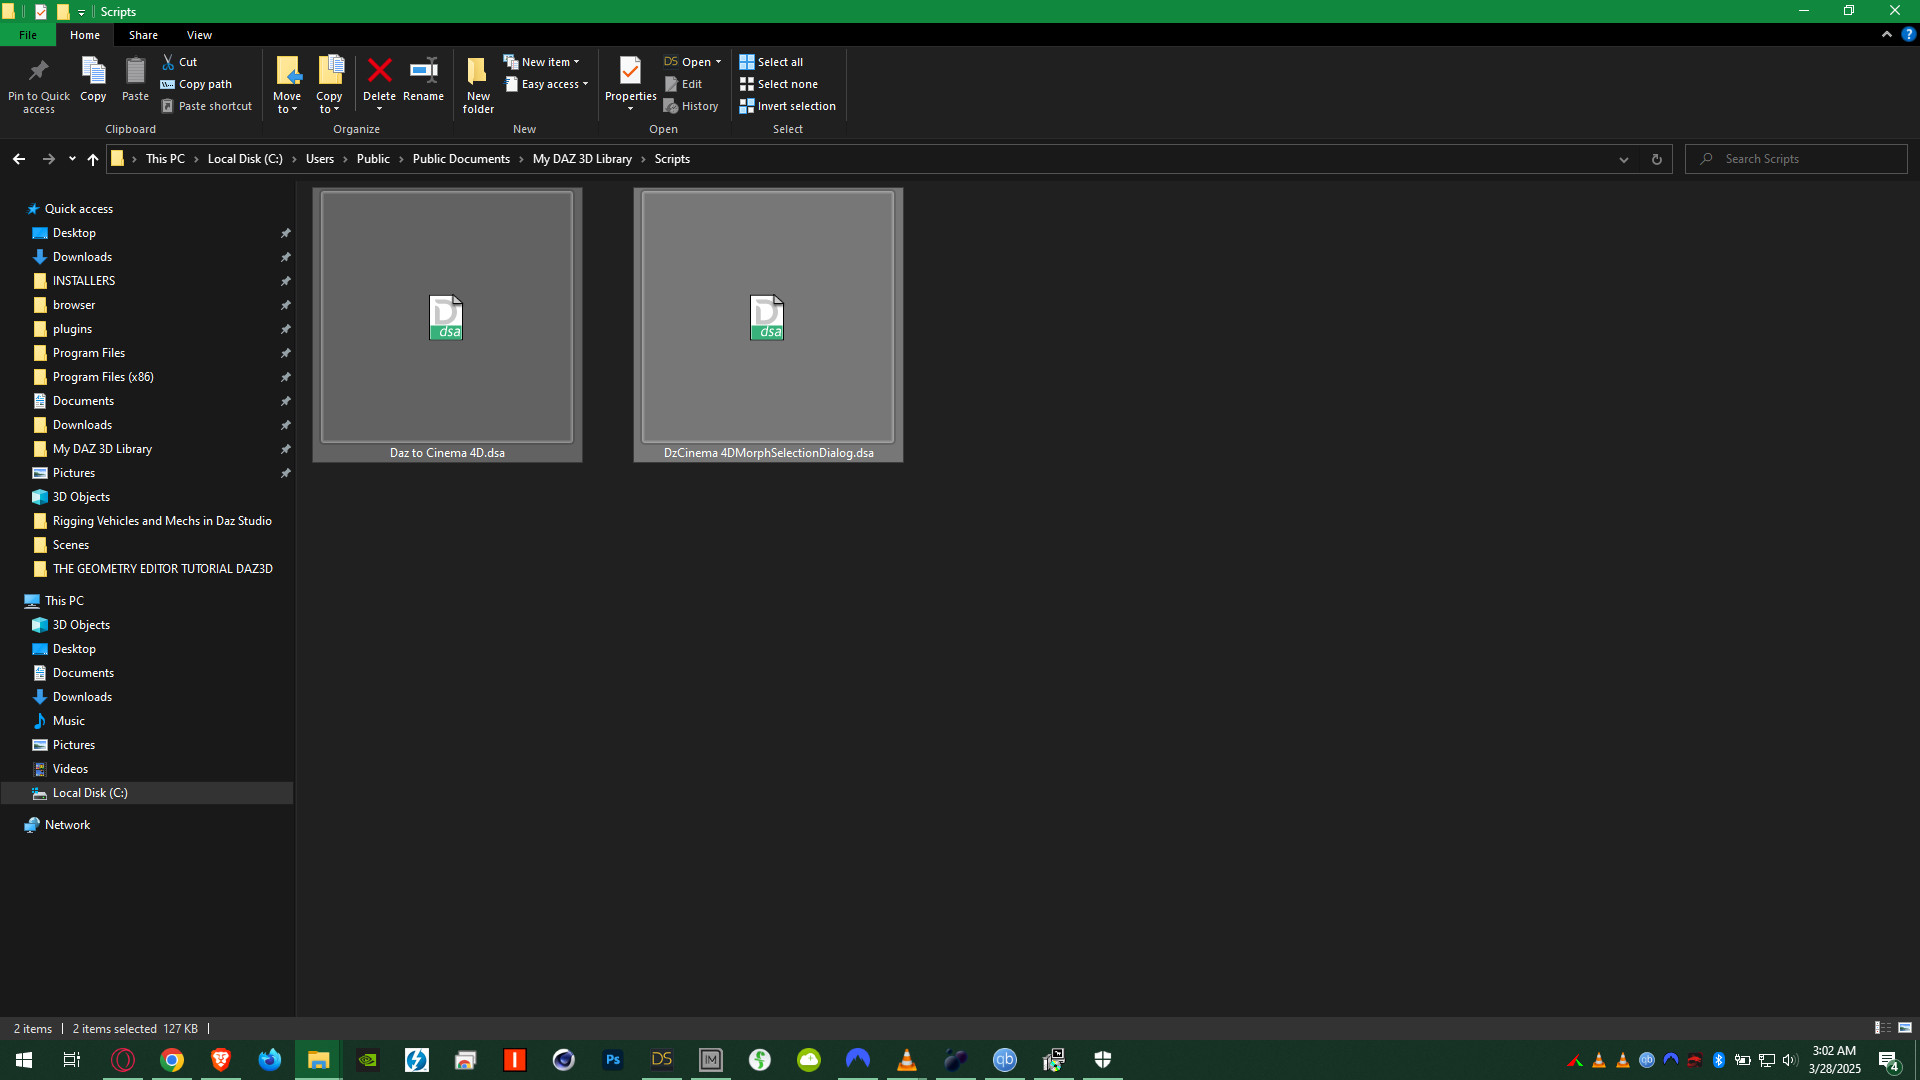Image resolution: width=1920 pixels, height=1080 pixels.
Task: Select Daz to Cinema 4D.dsa file
Action: [x=447, y=325]
